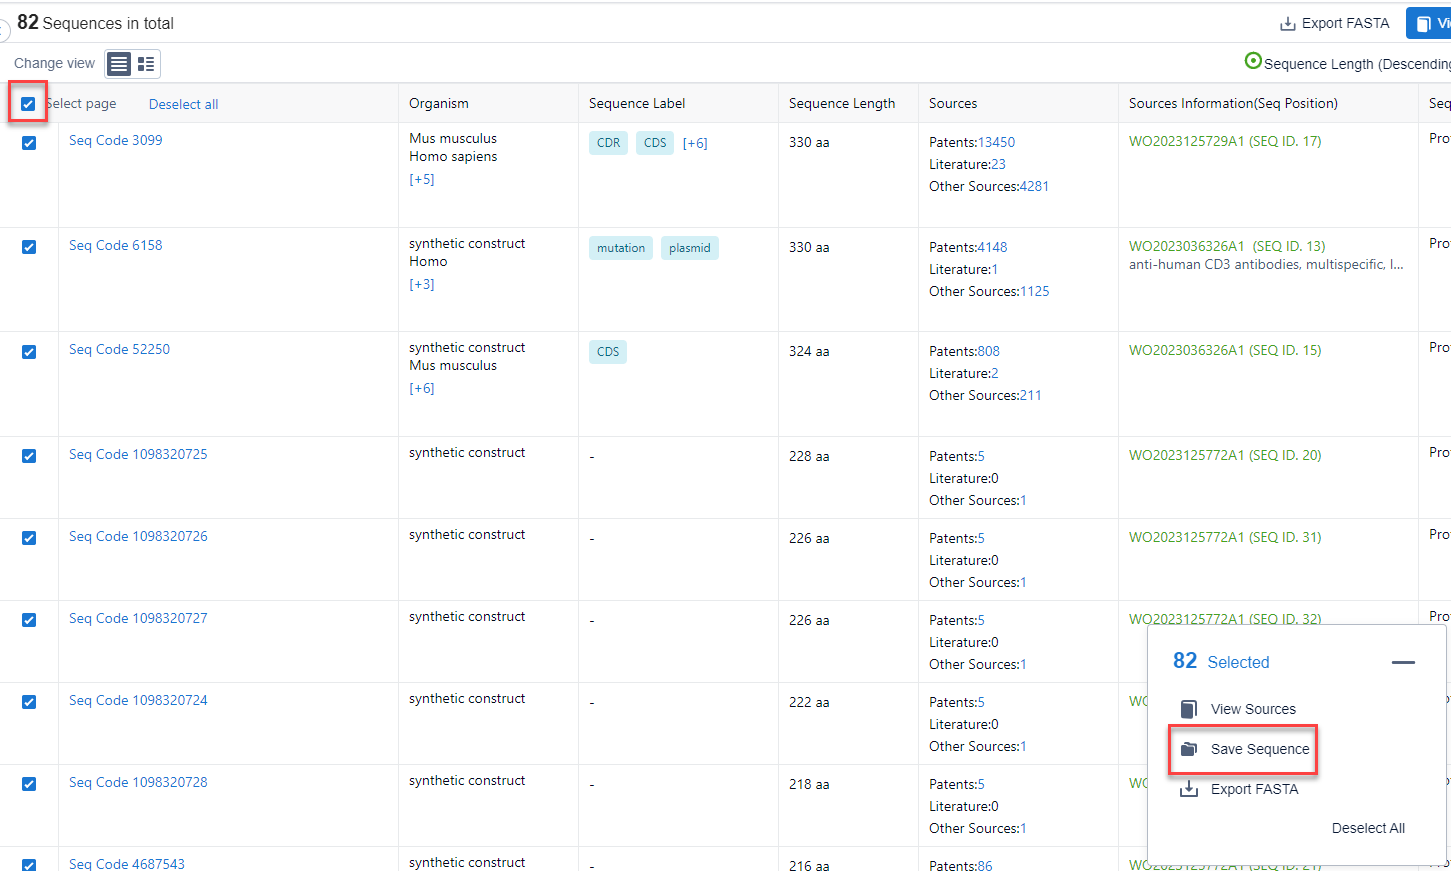Show [+3] more organisms for Seq 6158
The height and width of the screenshot is (871, 1451).
[422, 285]
